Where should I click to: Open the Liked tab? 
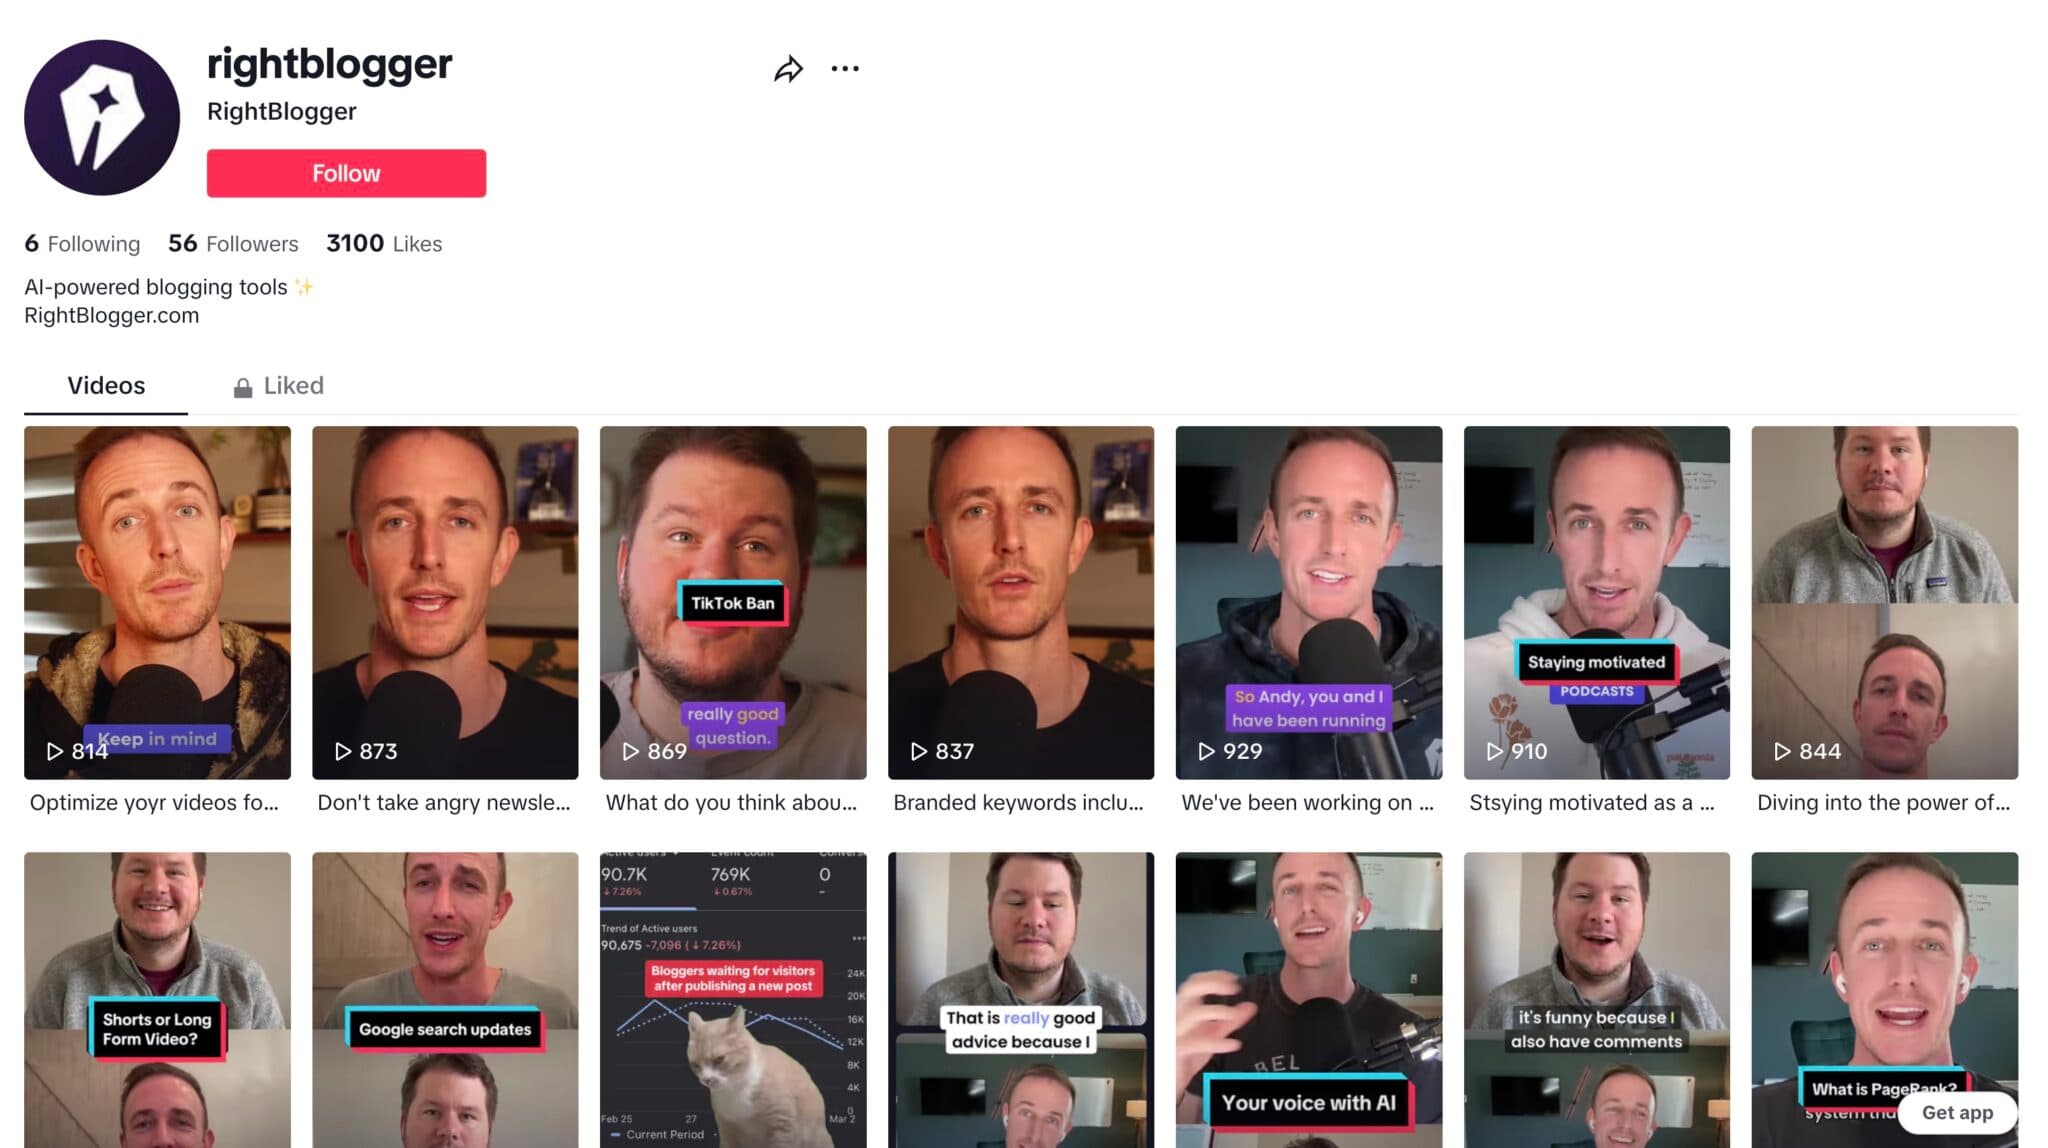(292, 386)
